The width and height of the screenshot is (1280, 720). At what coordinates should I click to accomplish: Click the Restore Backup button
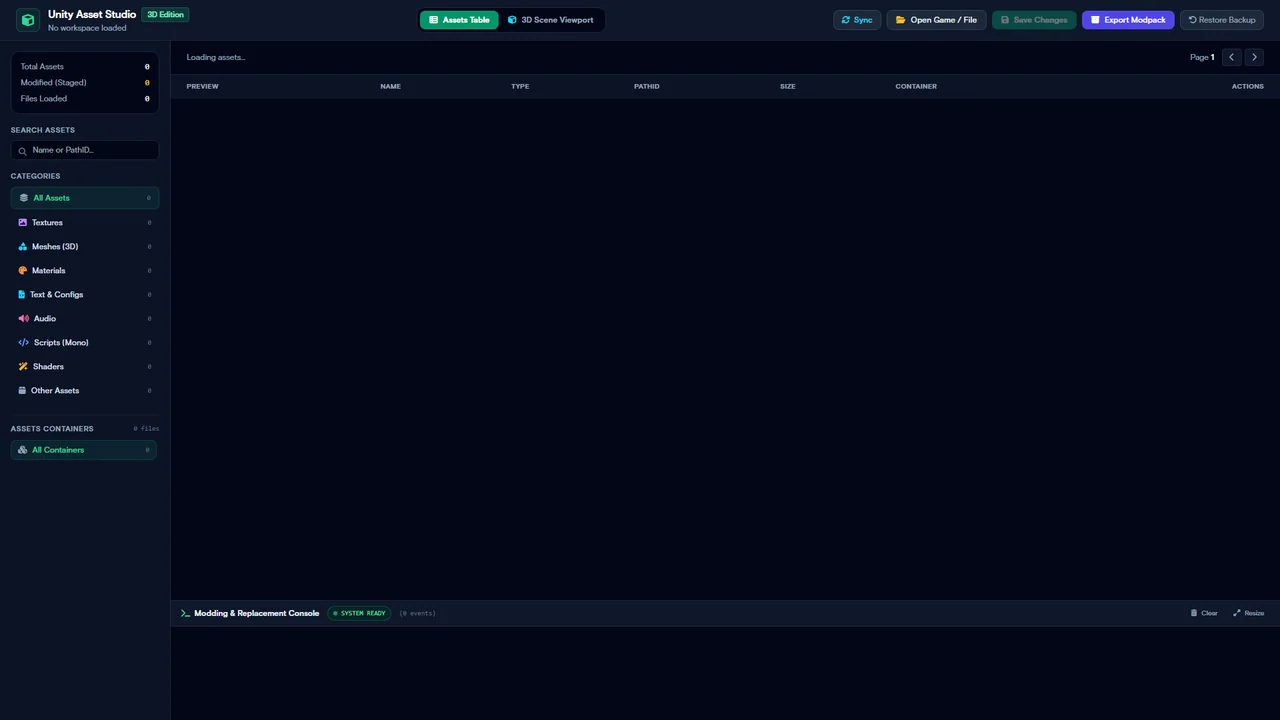tap(1222, 20)
